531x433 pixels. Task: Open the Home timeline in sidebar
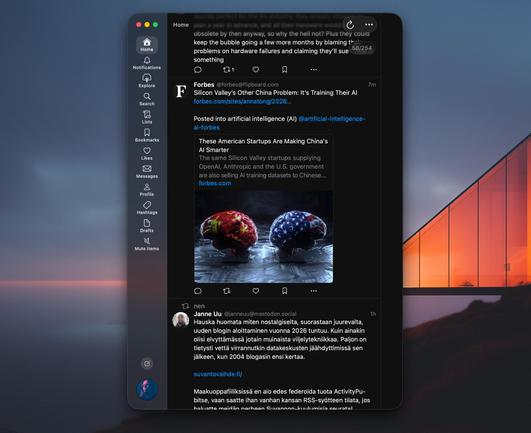tap(147, 45)
